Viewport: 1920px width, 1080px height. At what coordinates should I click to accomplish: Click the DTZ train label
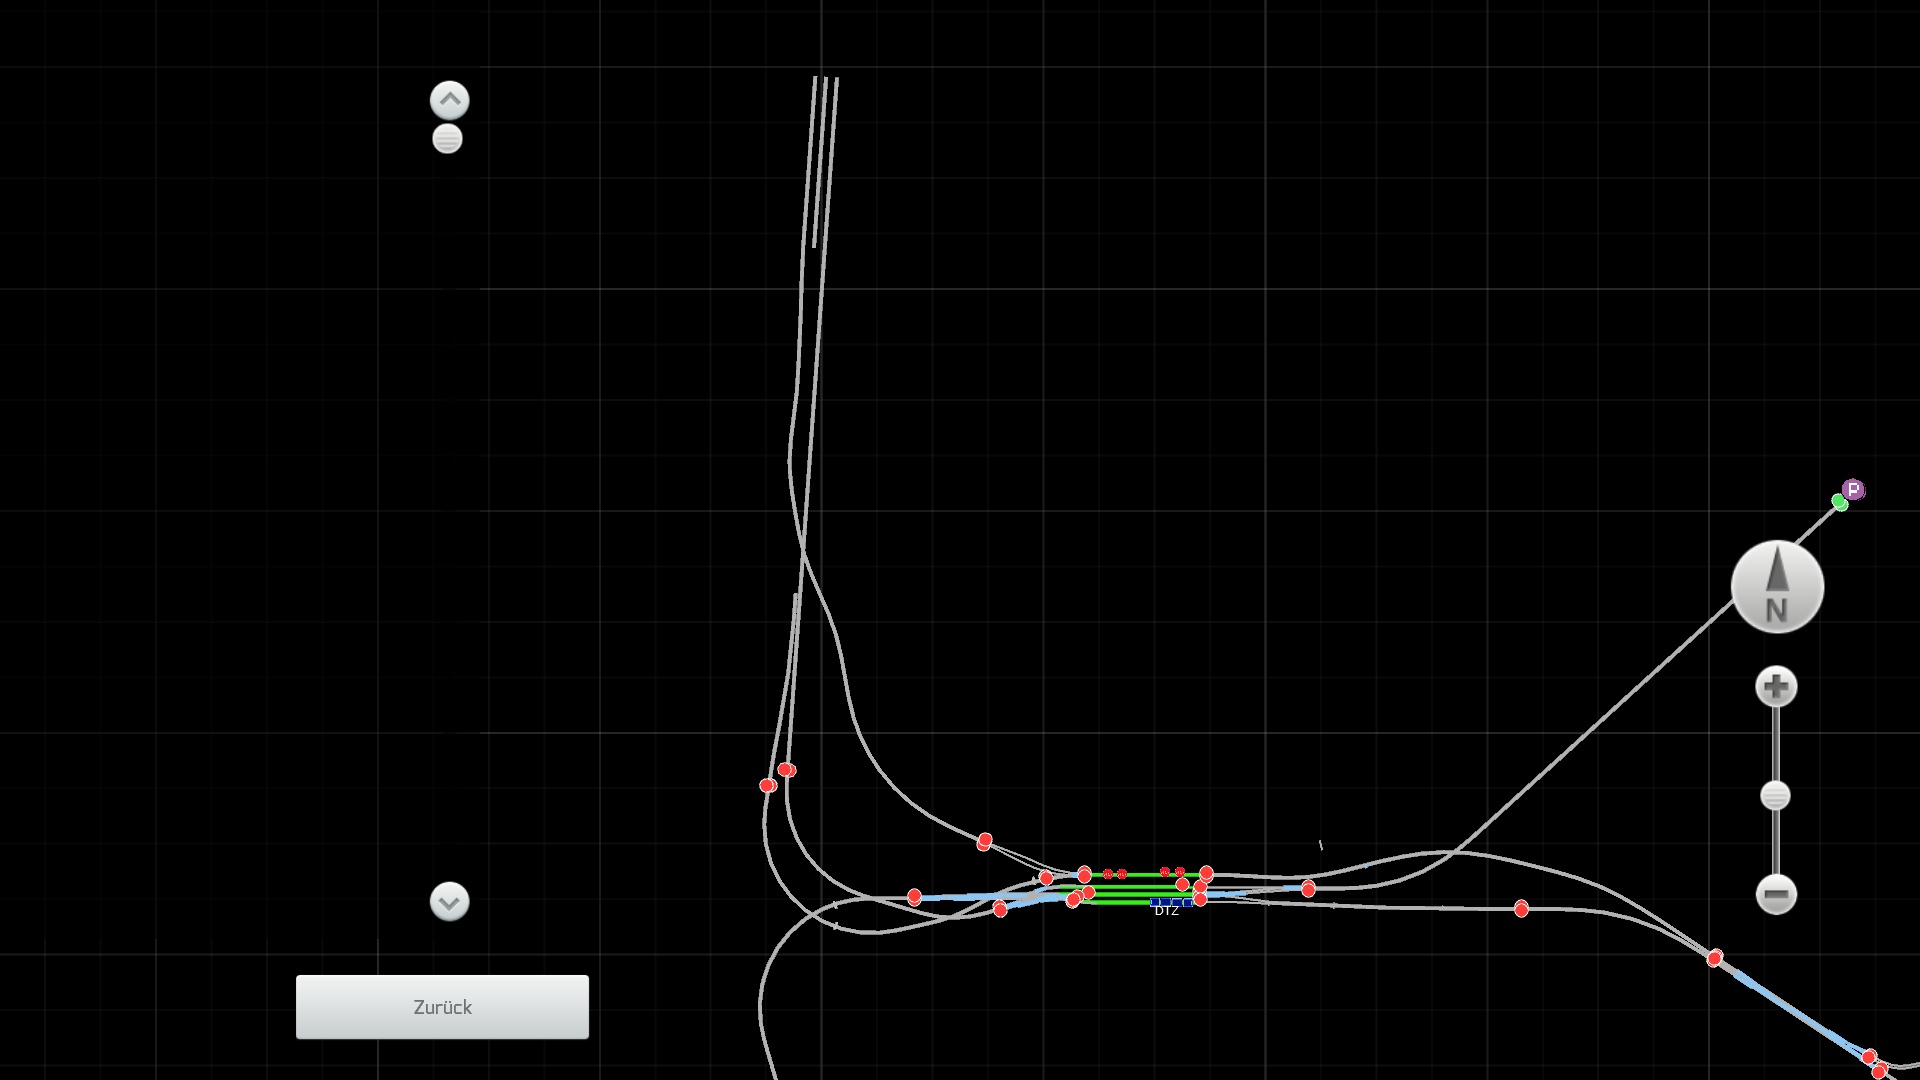click(x=1166, y=911)
